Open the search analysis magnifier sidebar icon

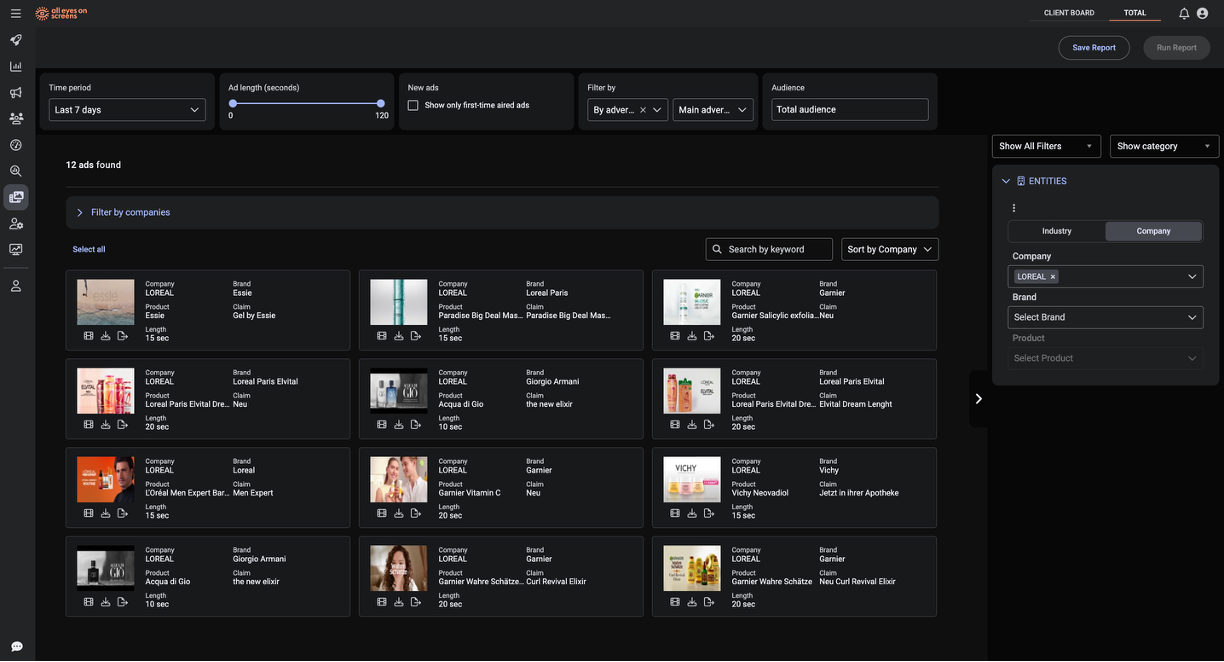(16, 171)
